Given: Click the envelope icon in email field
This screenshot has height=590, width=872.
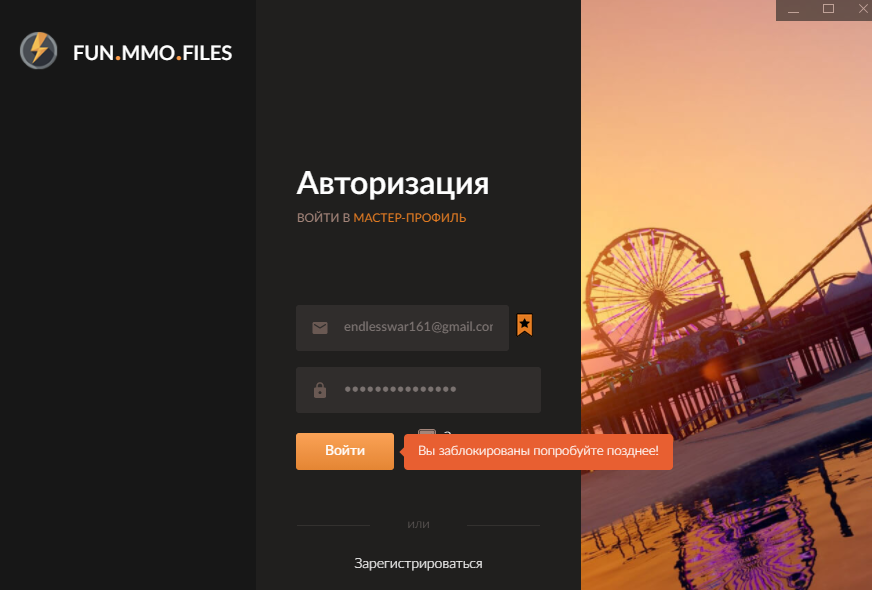Looking at the screenshot, I should 320,327.
